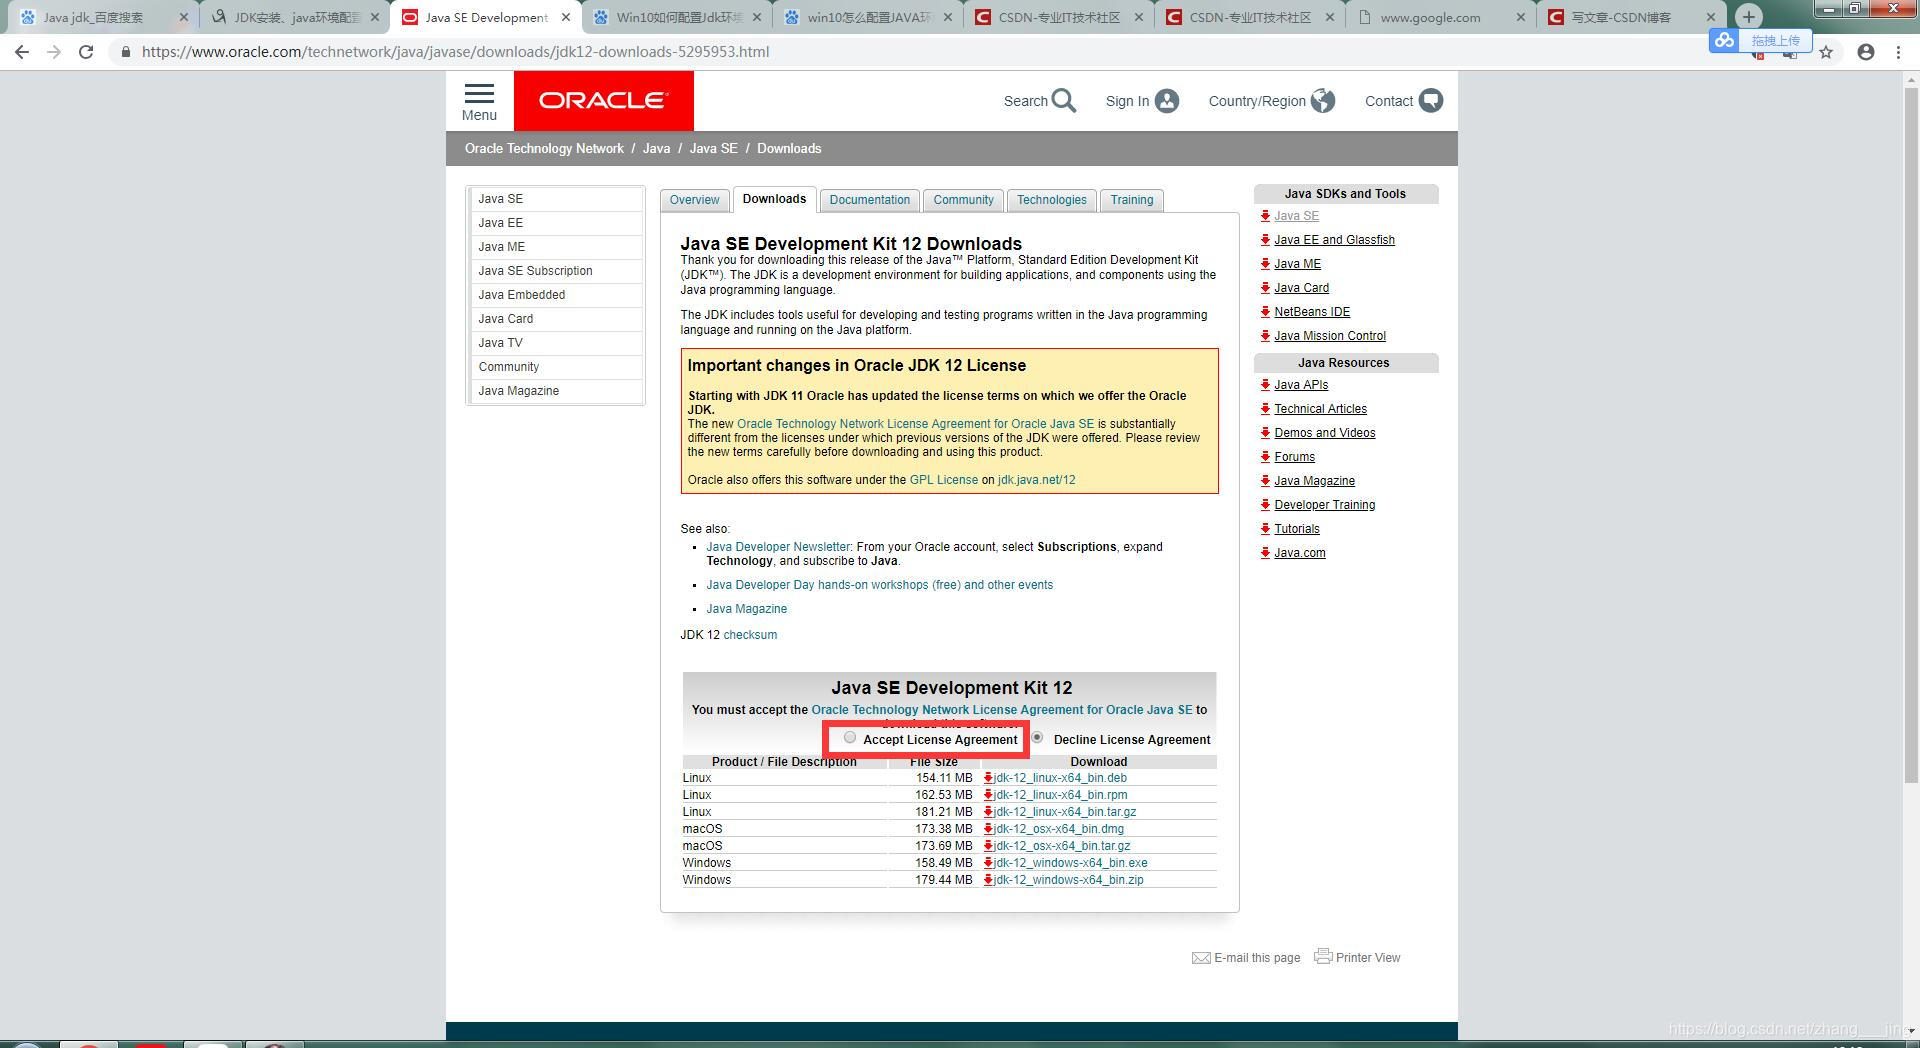Click the E-mail this page envelope icon
The width and height of the screenshot is (1920, 1048).
1201,958
